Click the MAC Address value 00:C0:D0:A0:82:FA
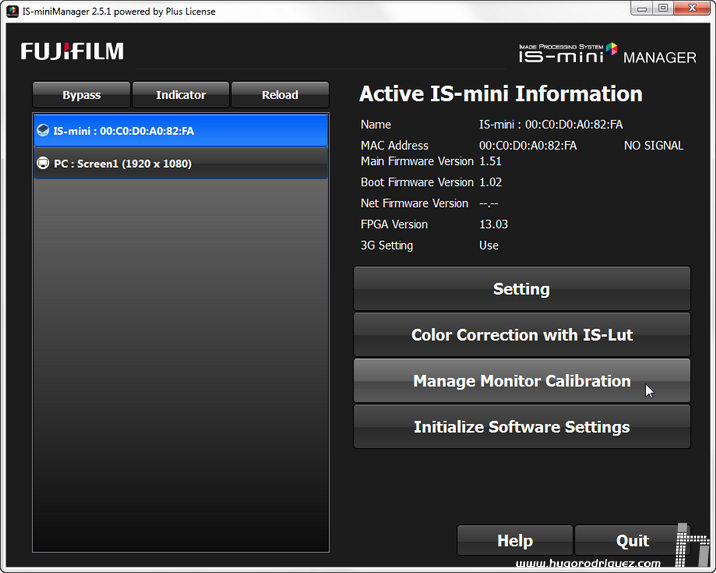This screenshot has height=573, width=716. [528, 146]
